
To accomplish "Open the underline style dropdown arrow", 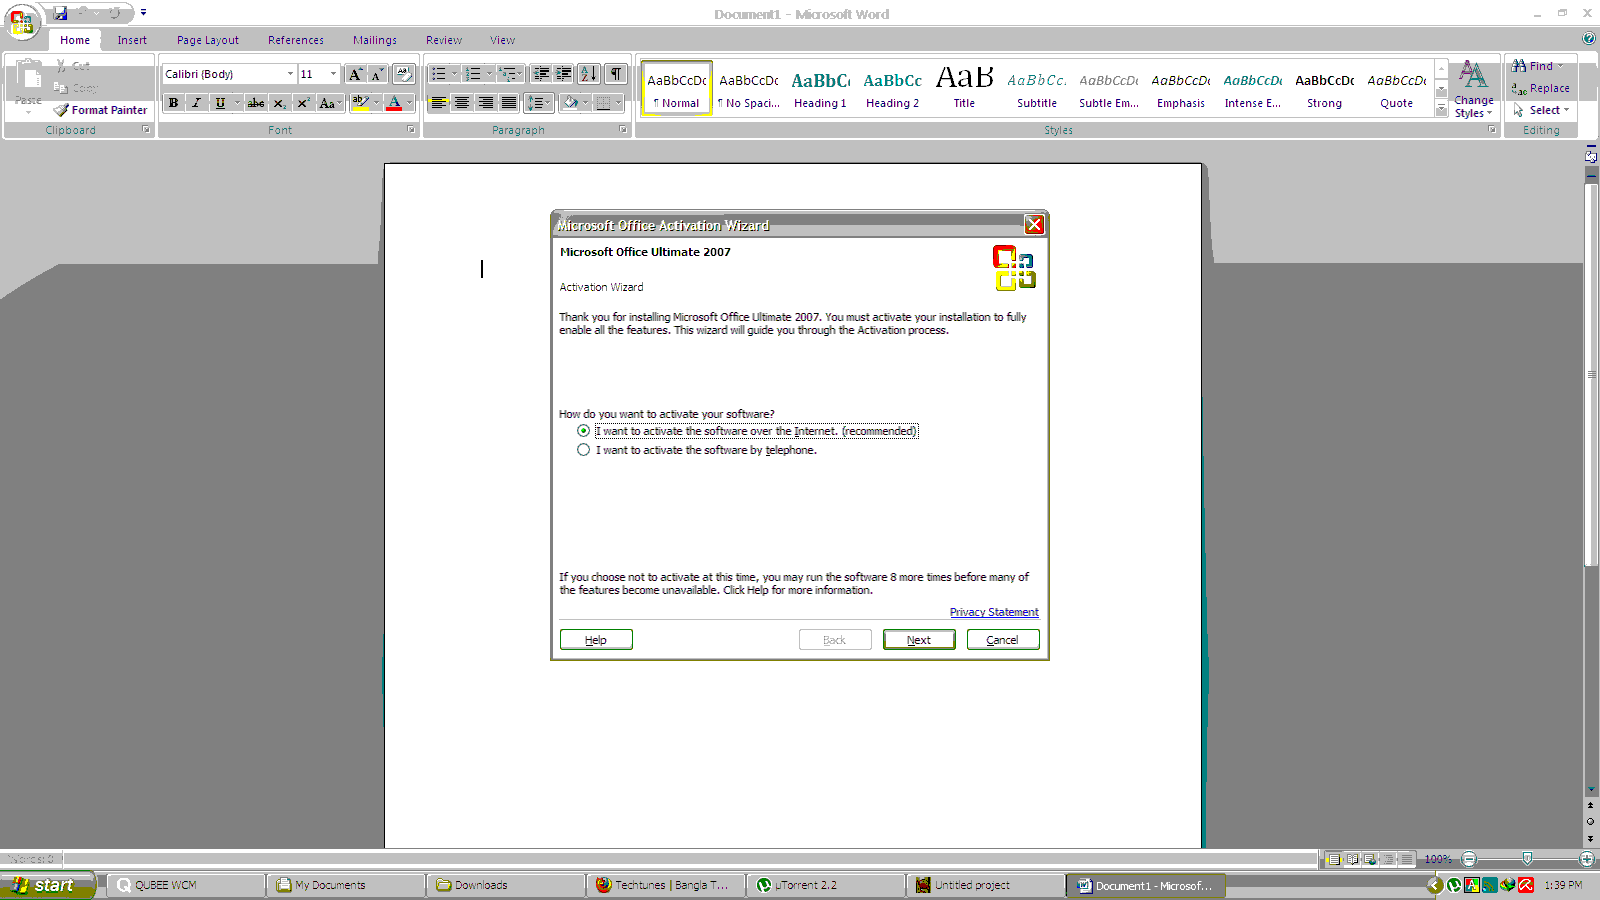I will pyautogui.click(x=237, y=103).
